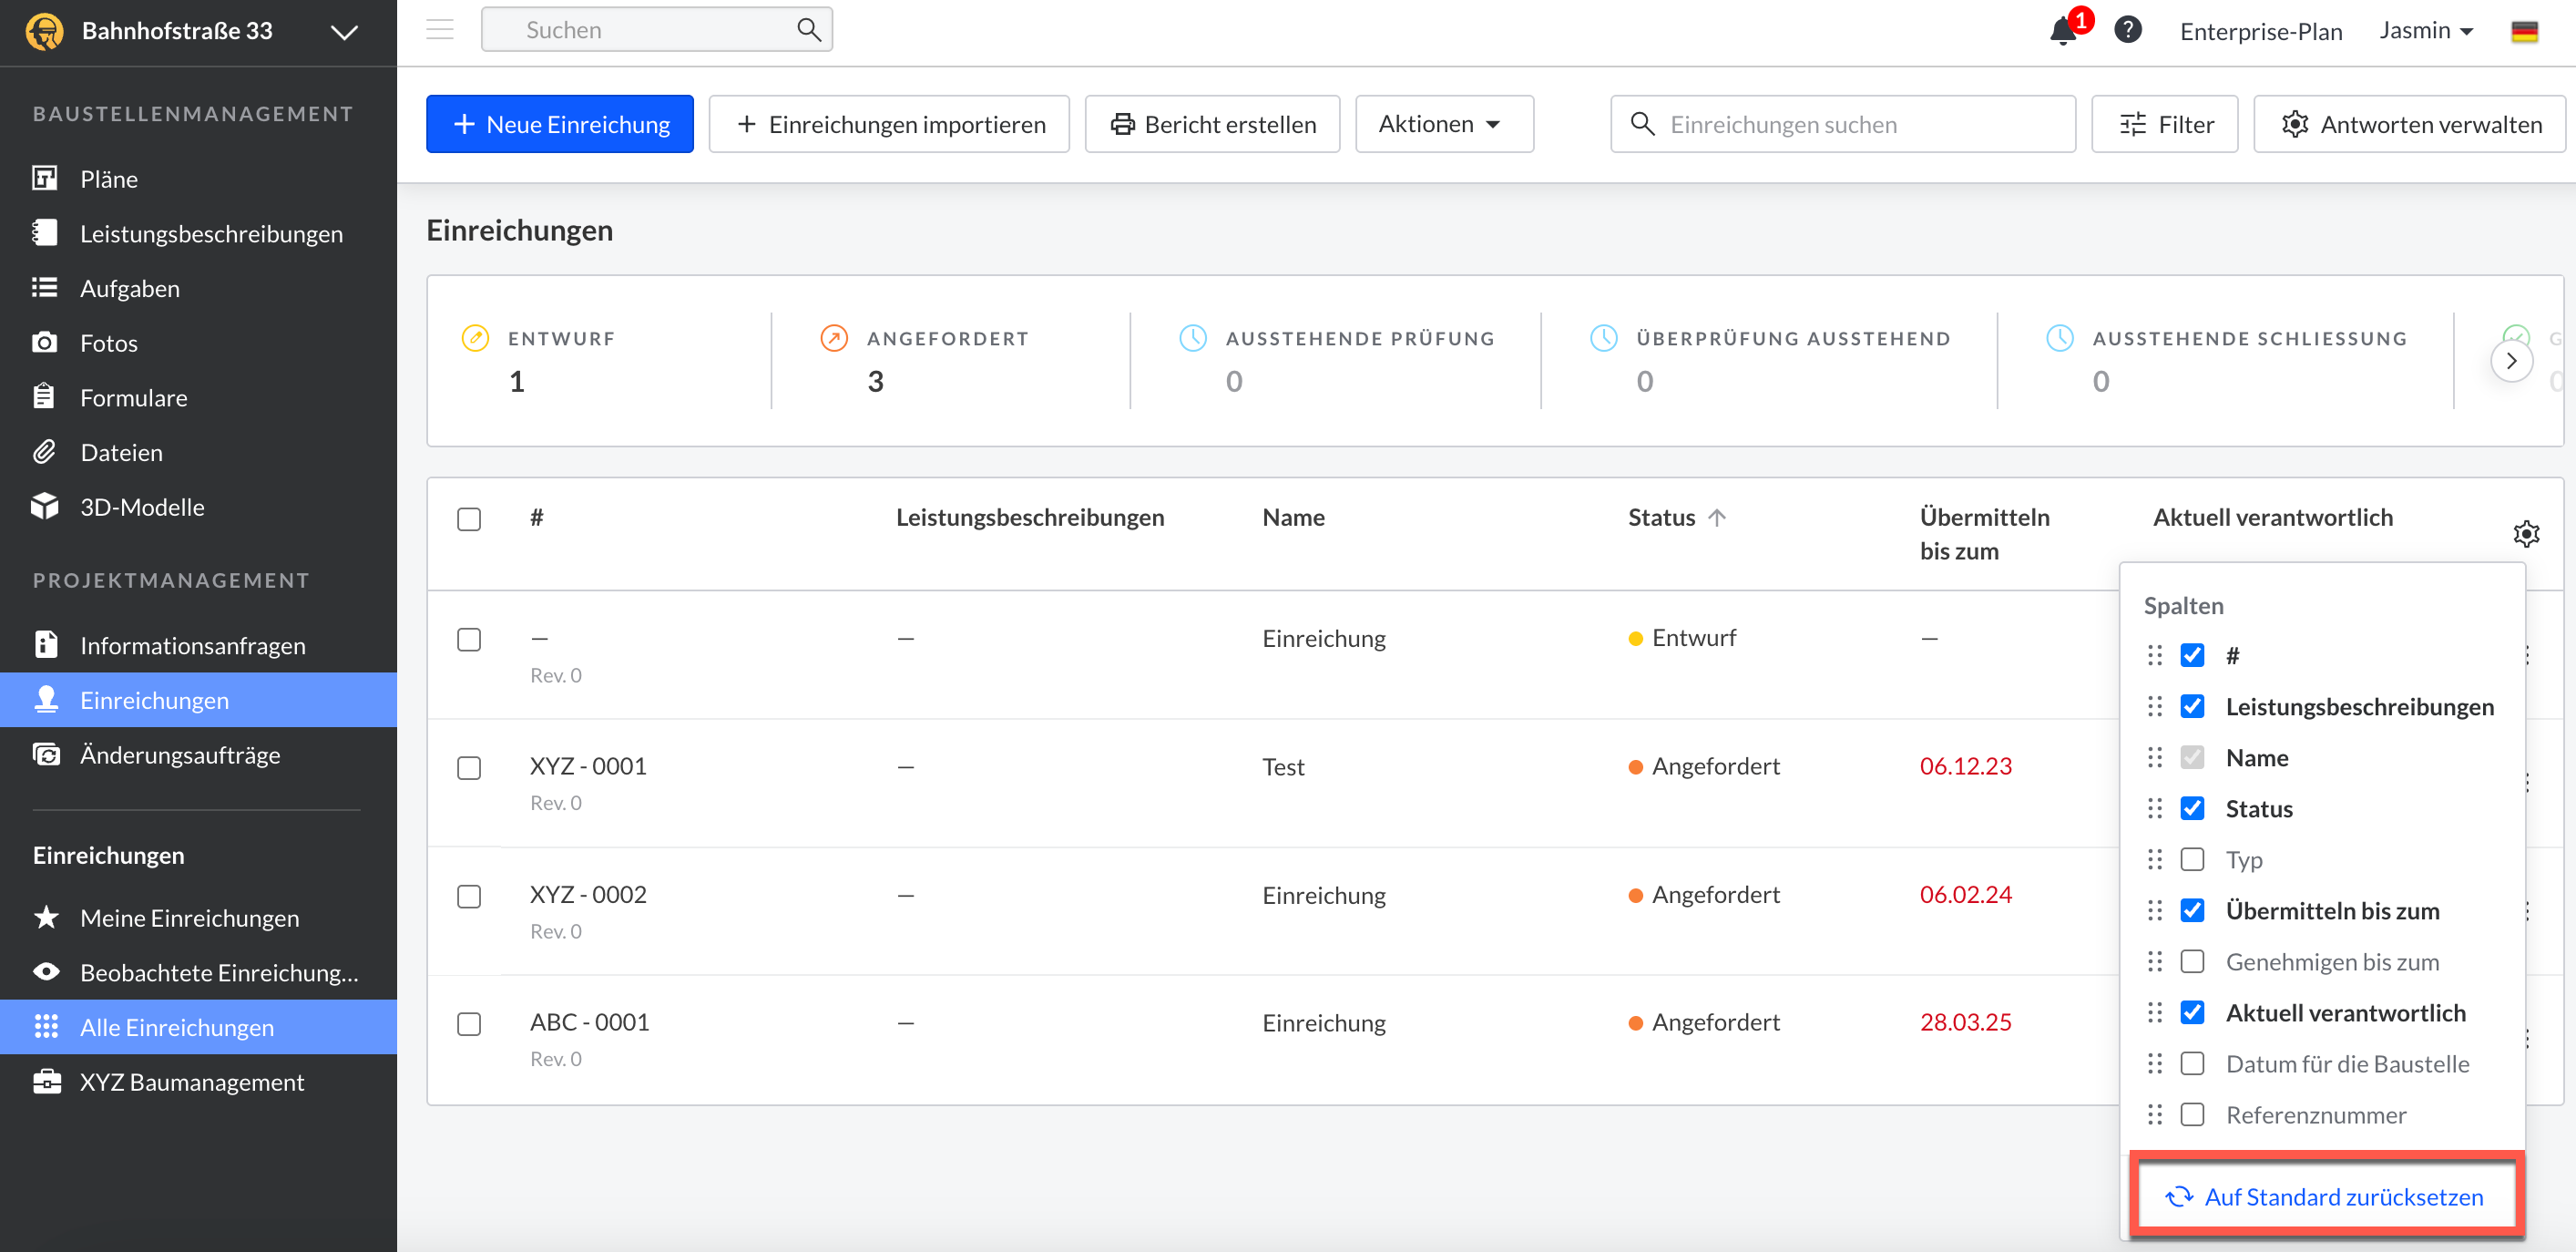This screenshot has height=1252, width=2576.
Task: Uncheck the Leistungsbeschreibungen column checkbox
Action: point(2192,706)
